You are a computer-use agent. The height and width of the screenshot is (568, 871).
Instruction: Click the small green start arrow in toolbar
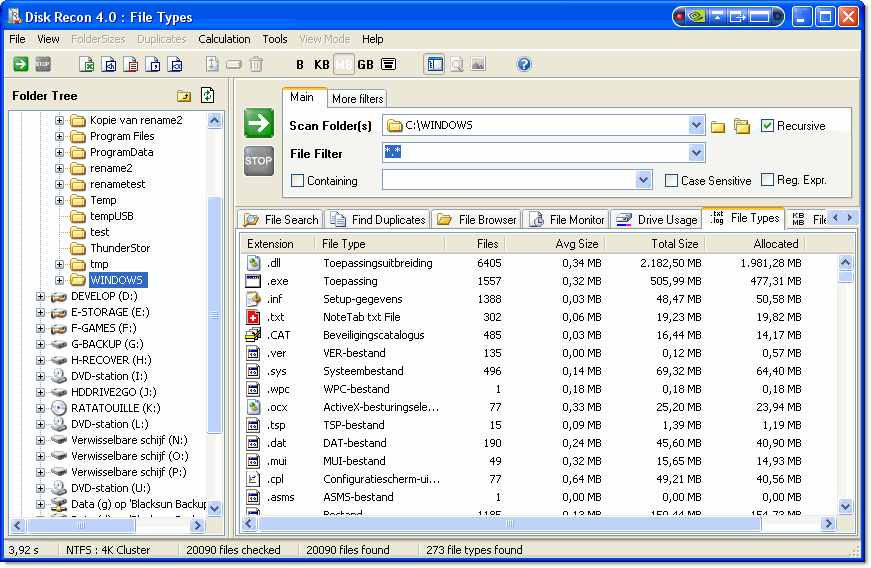point(21,64)
